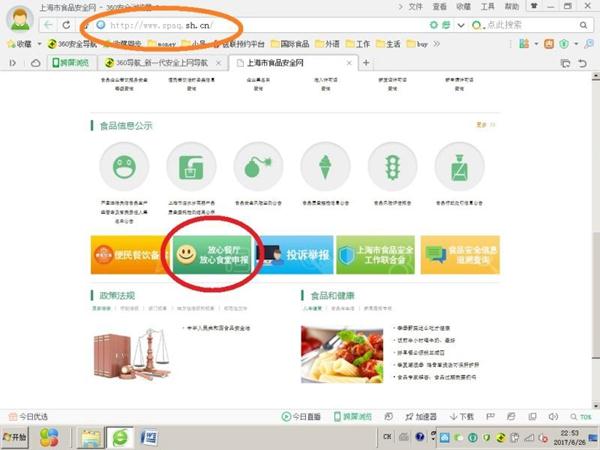
Task: Click the browser back arrow button
Action: tap(49, 25)
